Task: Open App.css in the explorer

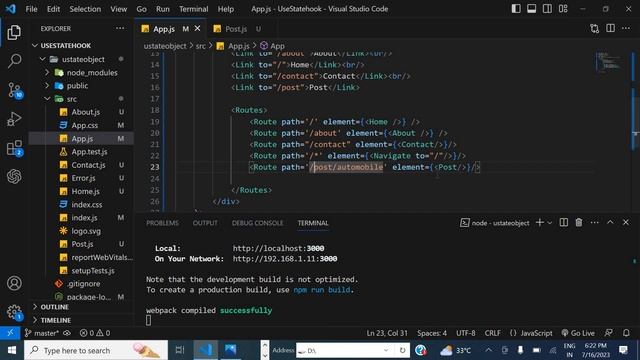Action: (x=84, y=125)
